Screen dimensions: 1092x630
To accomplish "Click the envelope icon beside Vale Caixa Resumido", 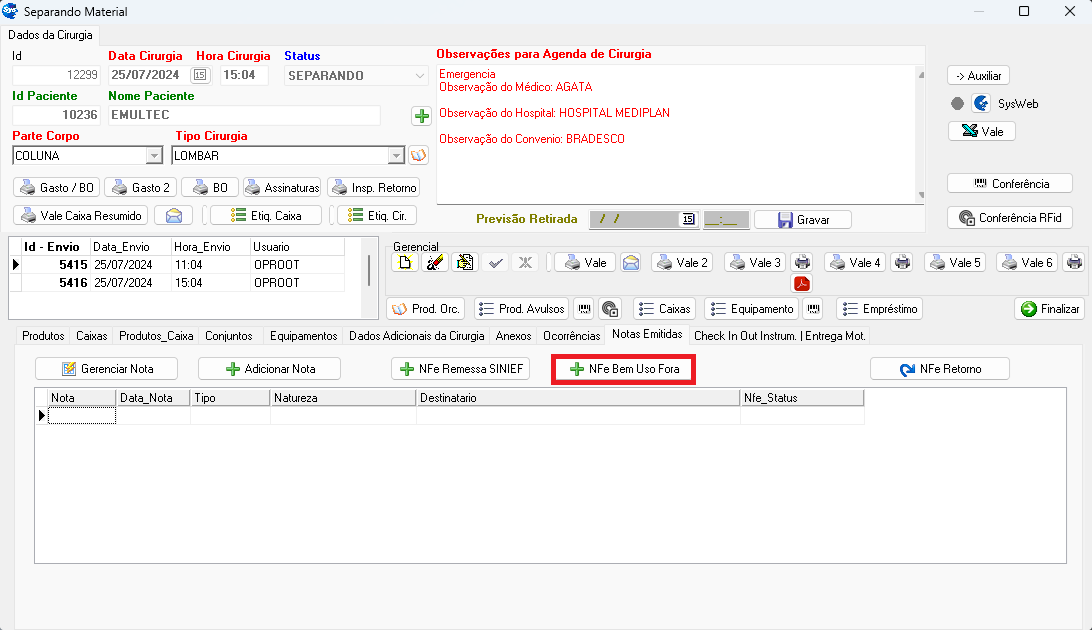I will 173,215.
